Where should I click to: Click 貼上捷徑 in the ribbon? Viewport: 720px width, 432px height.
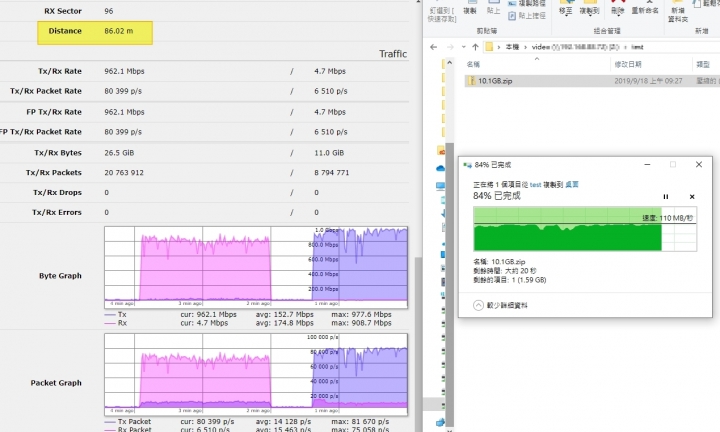click(x=528, y=16)
